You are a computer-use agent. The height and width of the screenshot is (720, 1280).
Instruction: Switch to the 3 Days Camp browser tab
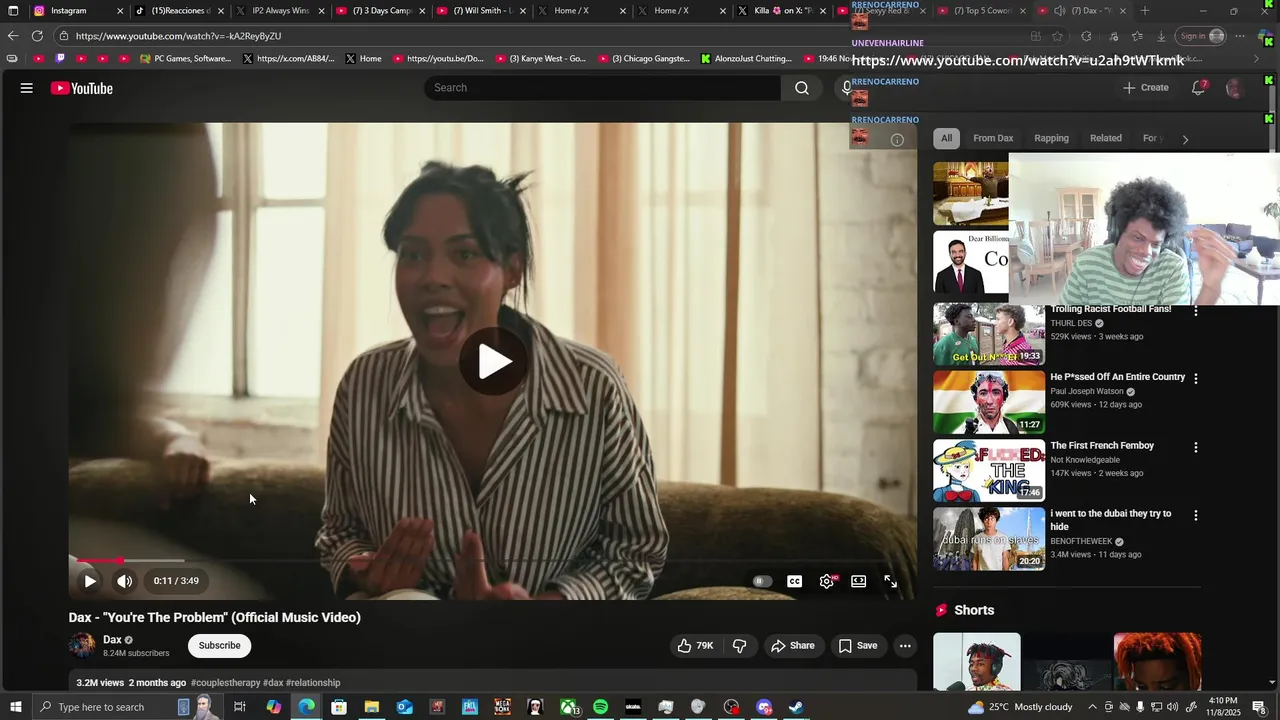pos(380,11)
